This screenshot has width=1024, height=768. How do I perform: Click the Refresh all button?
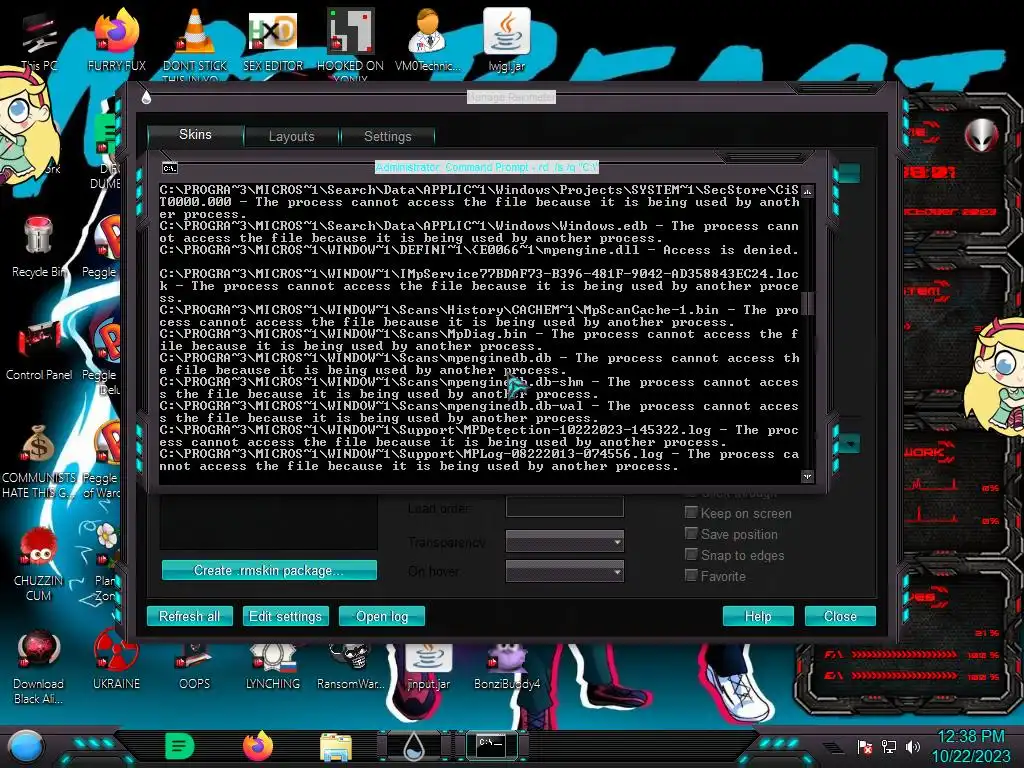[x=189, y=616]
